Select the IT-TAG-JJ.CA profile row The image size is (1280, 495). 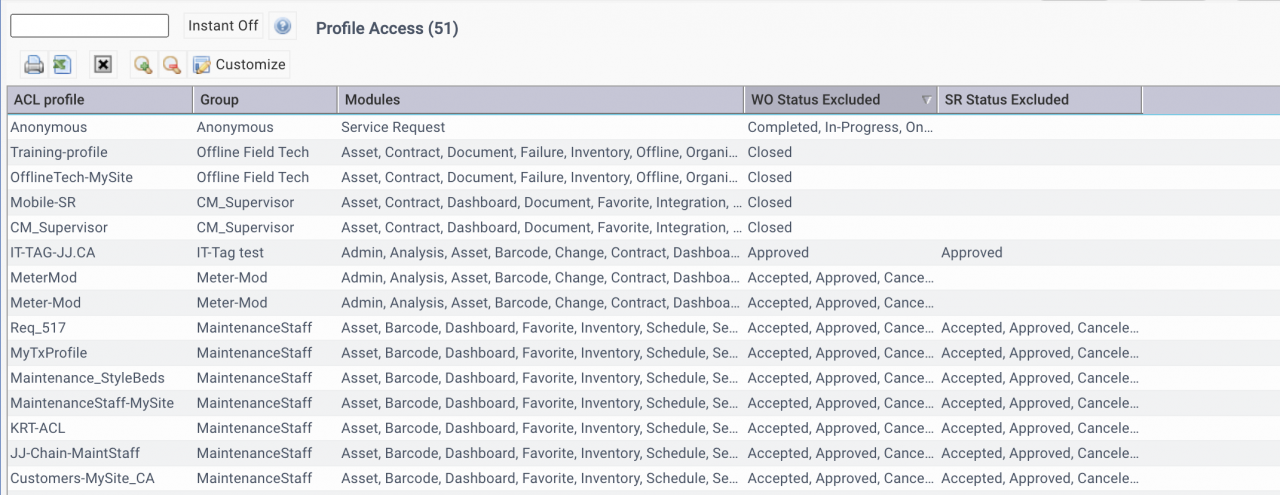640,253
